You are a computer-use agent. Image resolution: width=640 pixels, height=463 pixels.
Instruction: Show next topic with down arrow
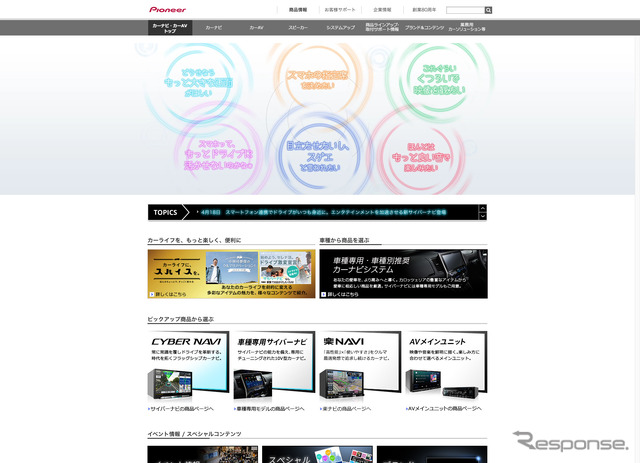point(482,216)
